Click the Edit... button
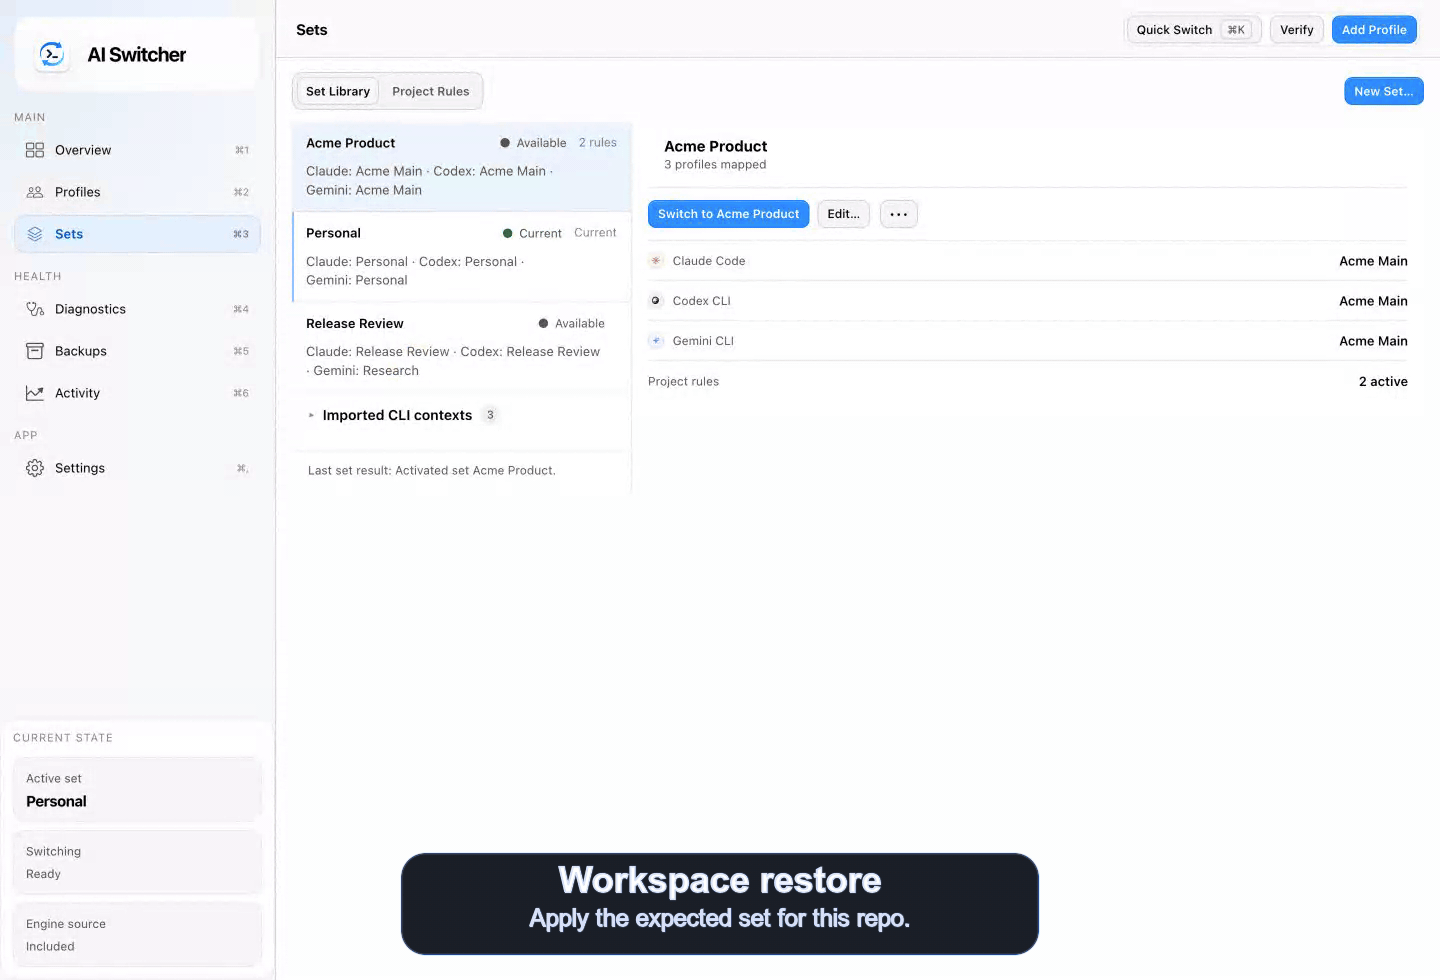Viewport: 1440px width, 980px height. point(843,214)
